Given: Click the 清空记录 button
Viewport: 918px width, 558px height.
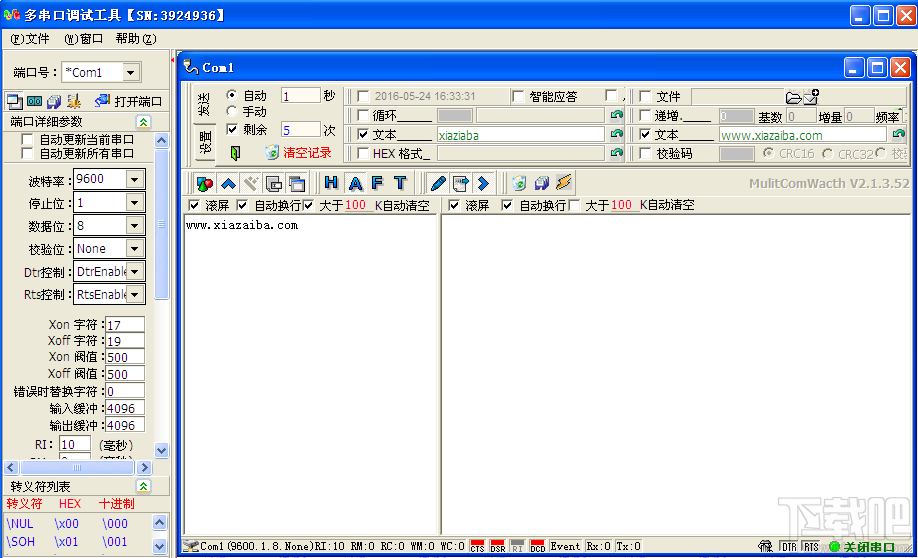Looking at the screenshot, I should pos(299,153).
